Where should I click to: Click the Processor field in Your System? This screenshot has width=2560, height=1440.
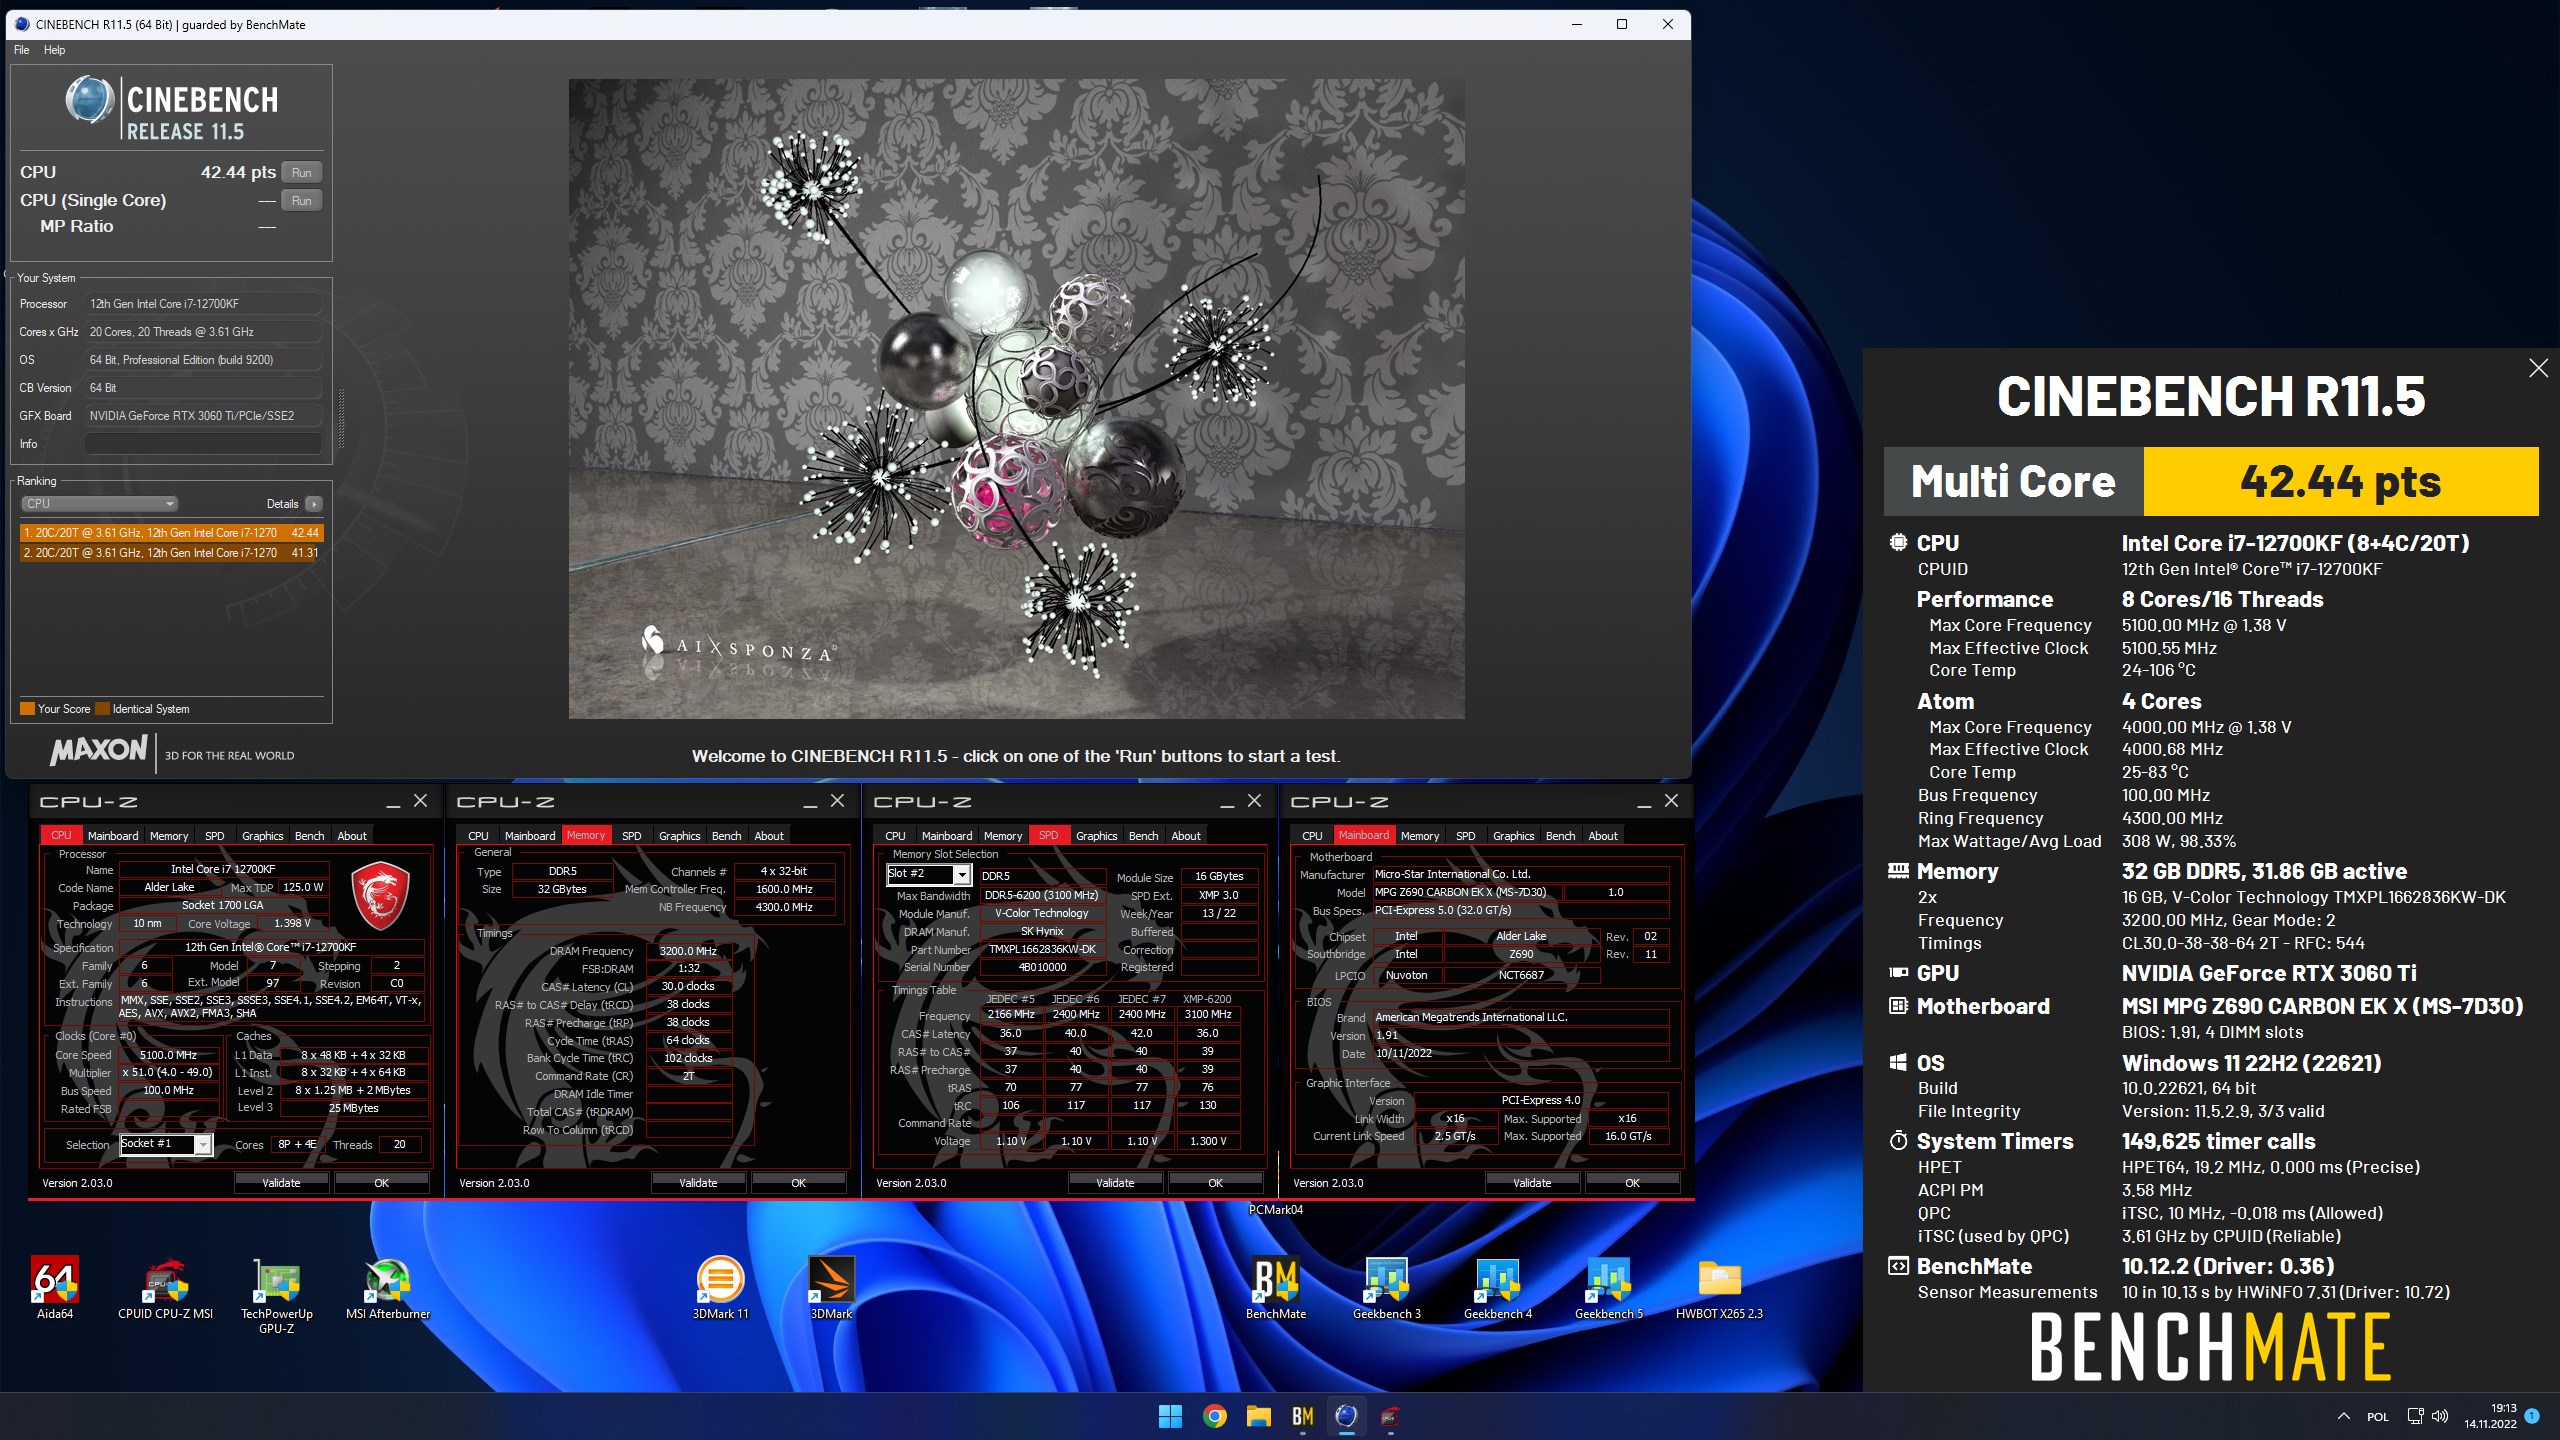click(x=203, y=304)
